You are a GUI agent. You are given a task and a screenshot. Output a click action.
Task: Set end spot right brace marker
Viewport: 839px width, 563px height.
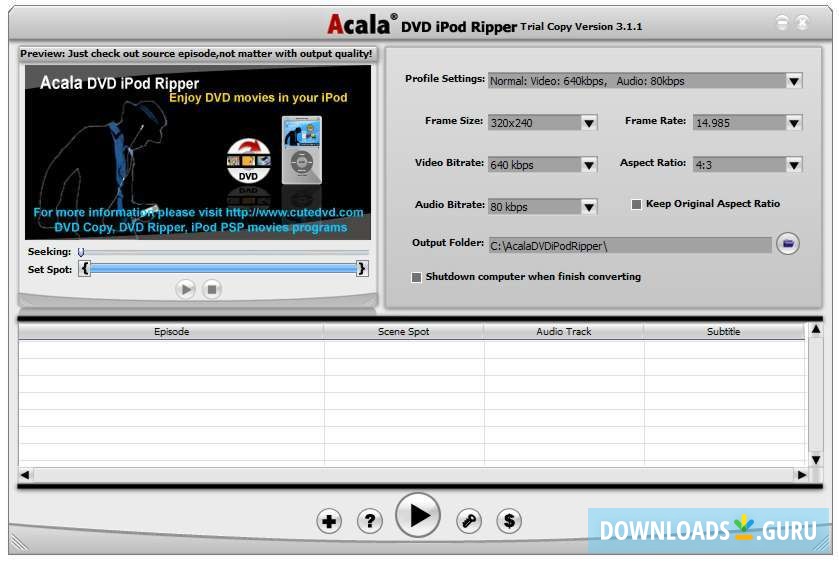362,268
